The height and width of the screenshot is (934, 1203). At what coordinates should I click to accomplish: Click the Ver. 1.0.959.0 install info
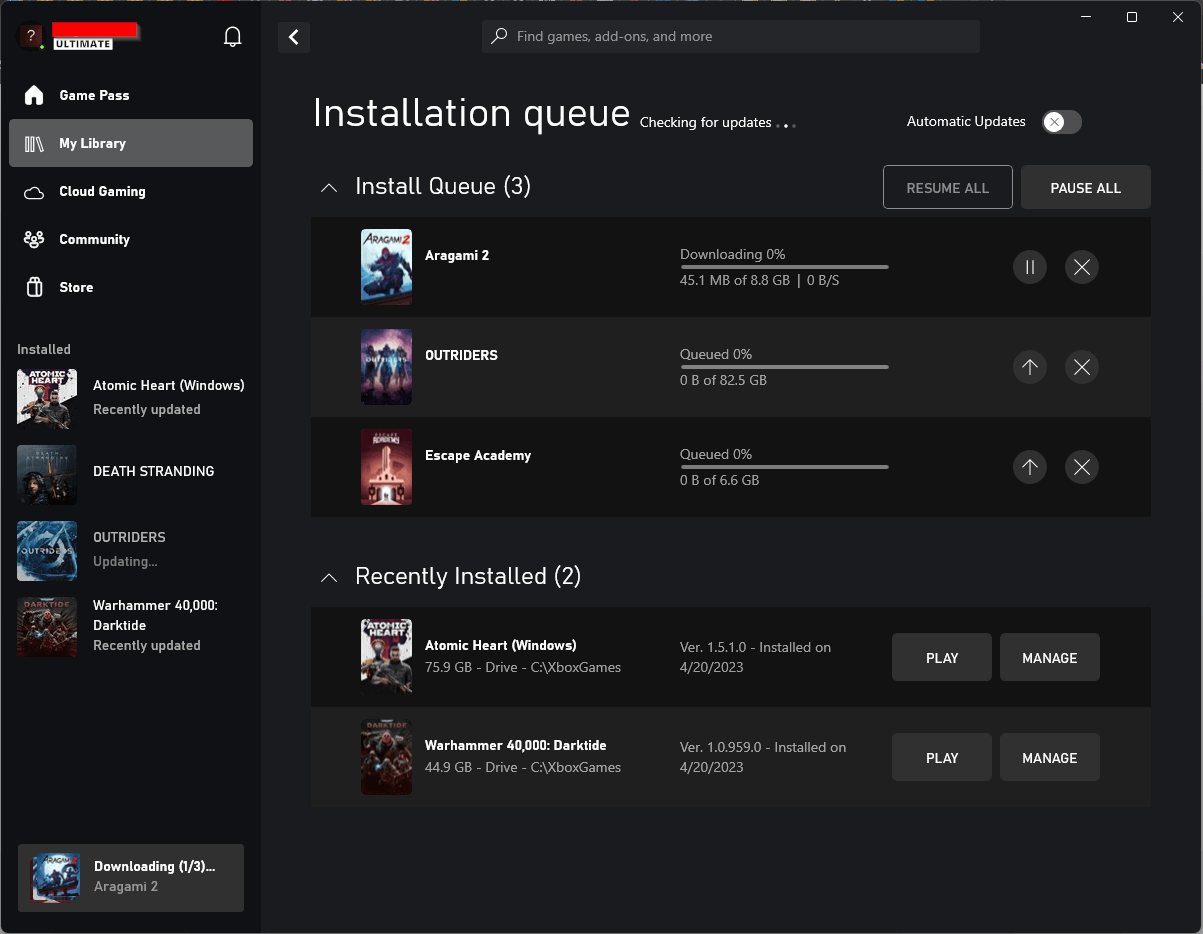tap(763, 757)
